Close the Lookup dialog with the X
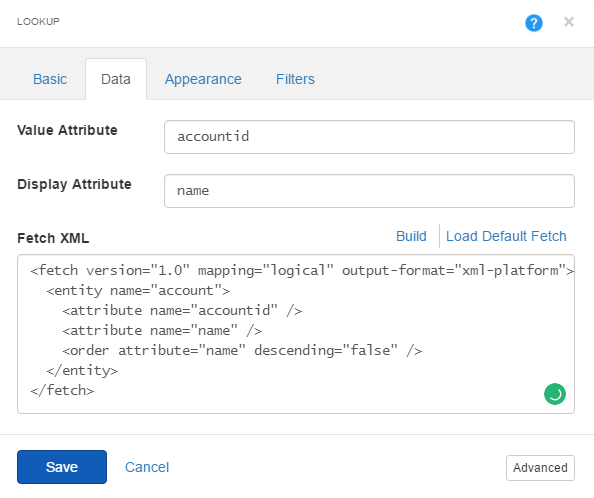Screen dimensions: 594x498 click(x=569, y=22)
